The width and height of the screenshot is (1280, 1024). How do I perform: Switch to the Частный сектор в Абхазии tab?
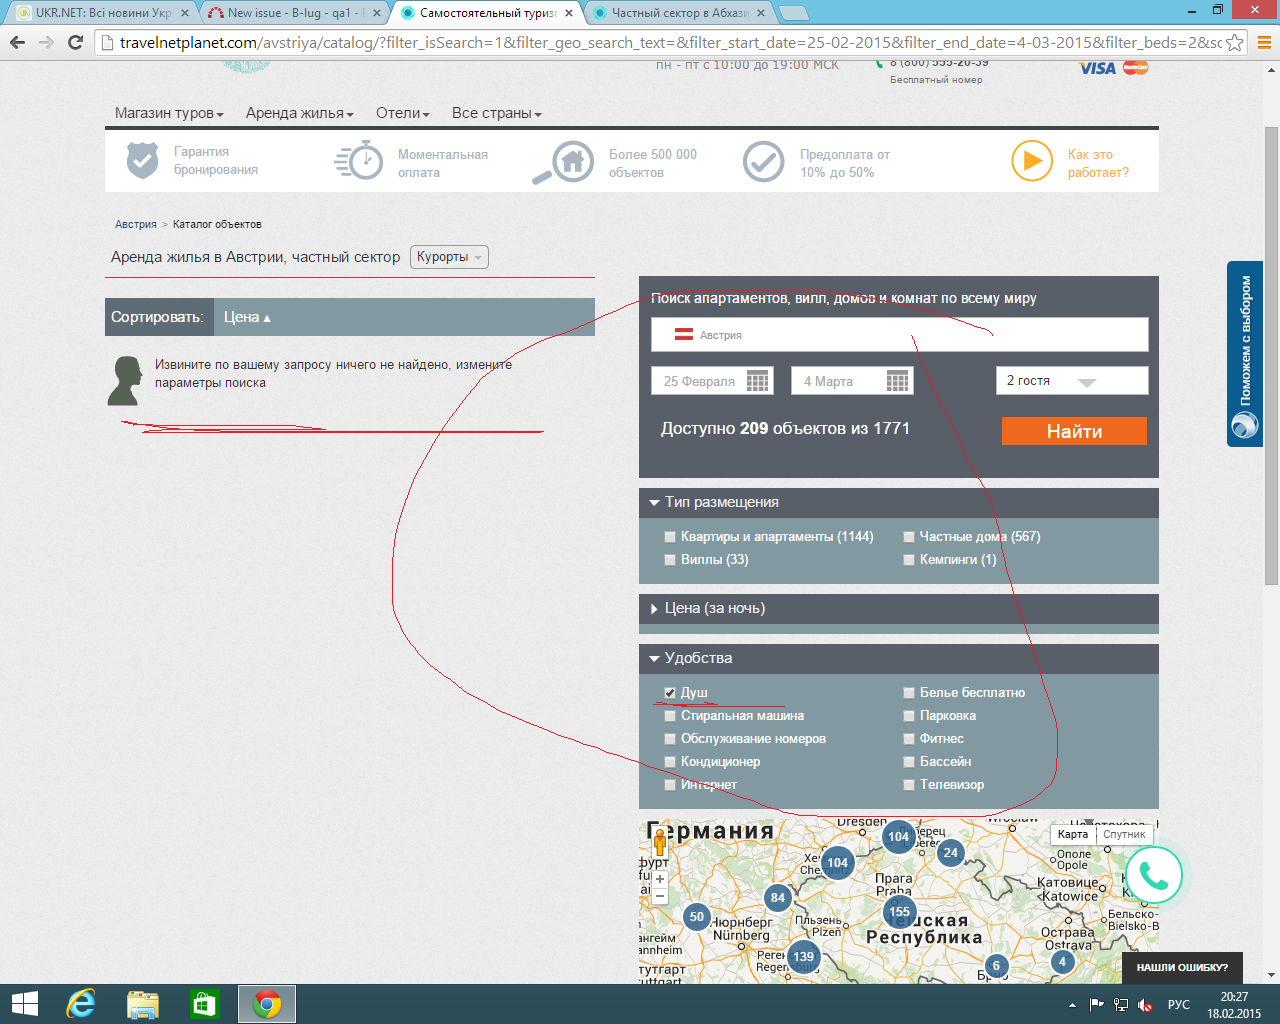point(680,13)
